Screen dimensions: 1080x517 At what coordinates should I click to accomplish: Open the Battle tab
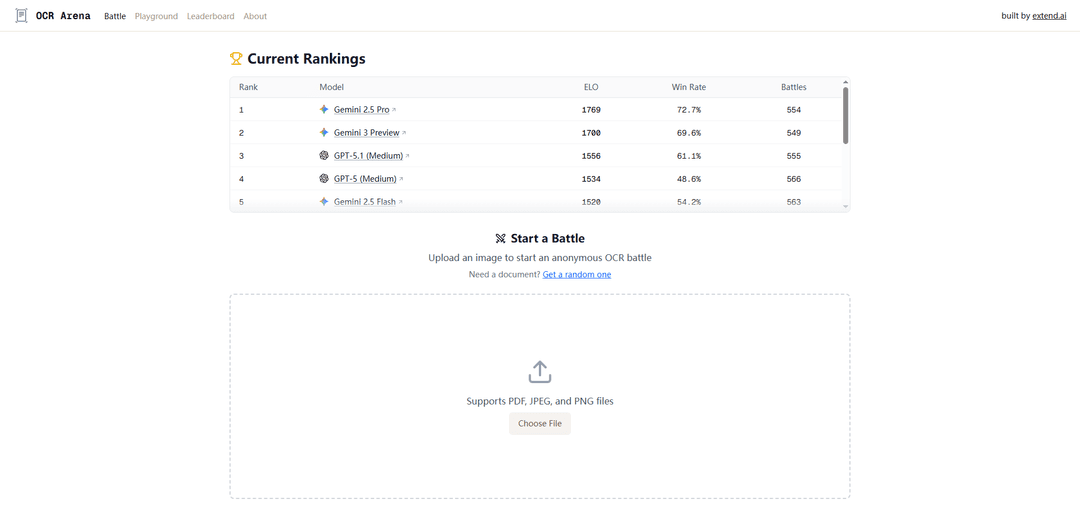(x=115, y=16)
